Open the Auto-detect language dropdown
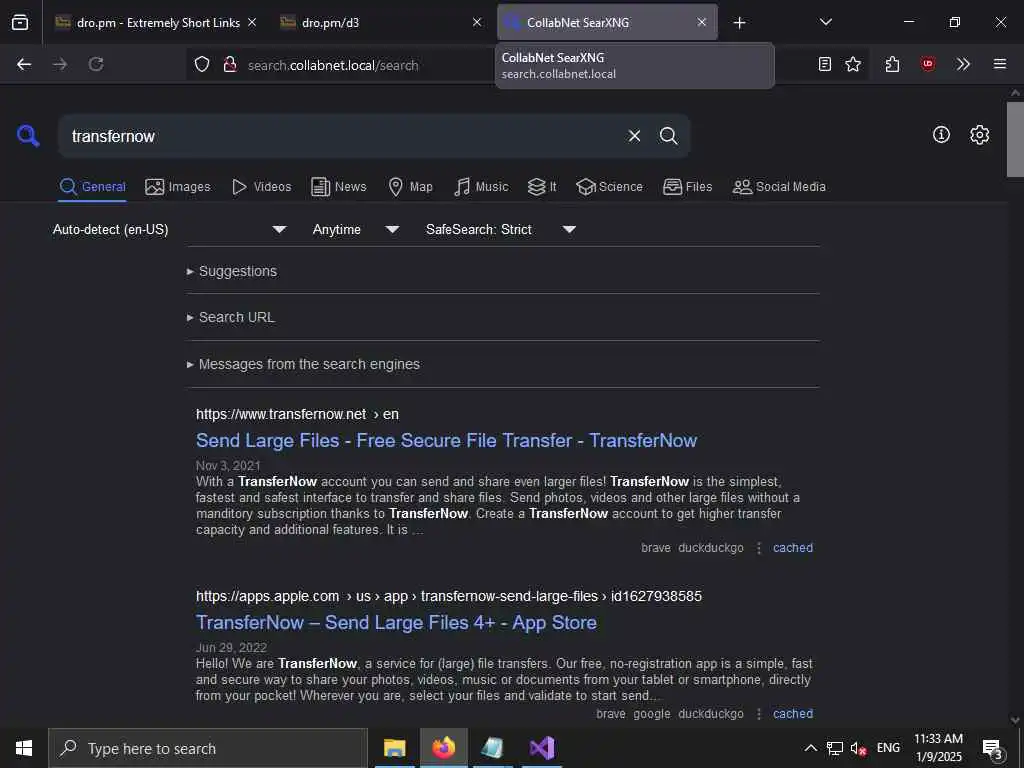Screen dimensions: 1024x768 tap(170, 229)
